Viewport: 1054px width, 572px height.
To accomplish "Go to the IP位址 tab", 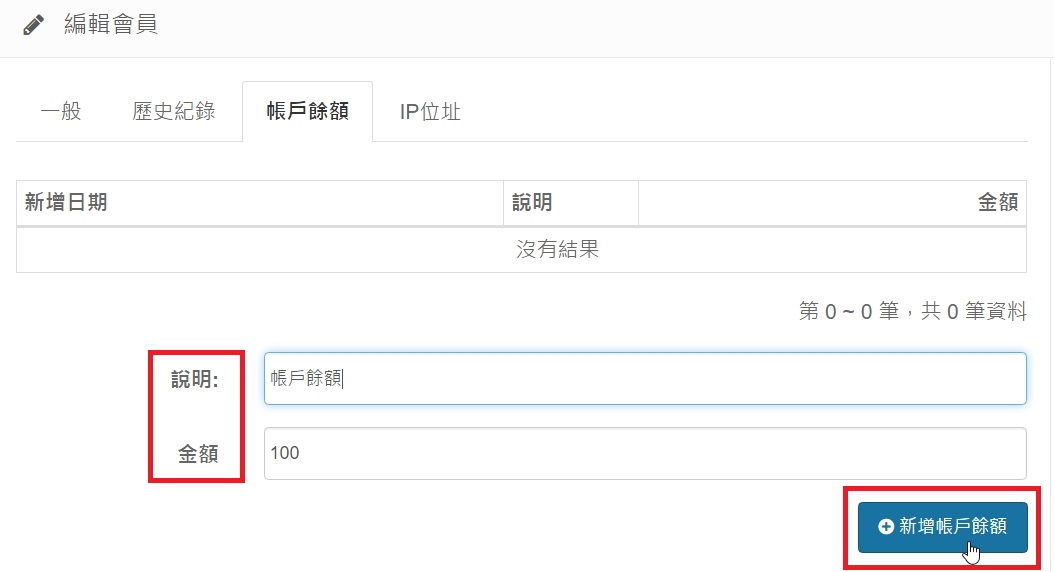I will [430, 111].
